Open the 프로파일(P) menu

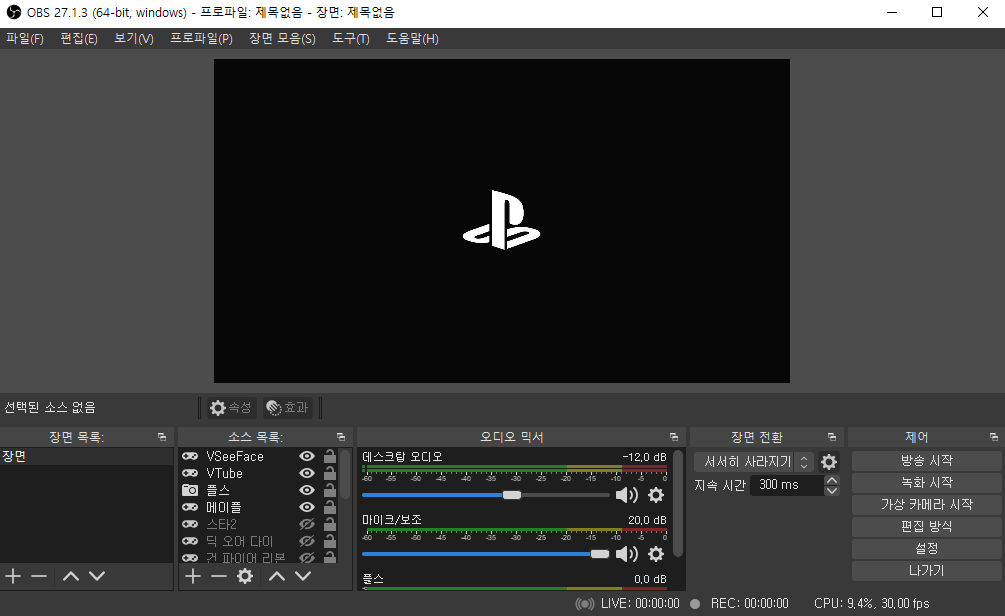click(201, 38)
